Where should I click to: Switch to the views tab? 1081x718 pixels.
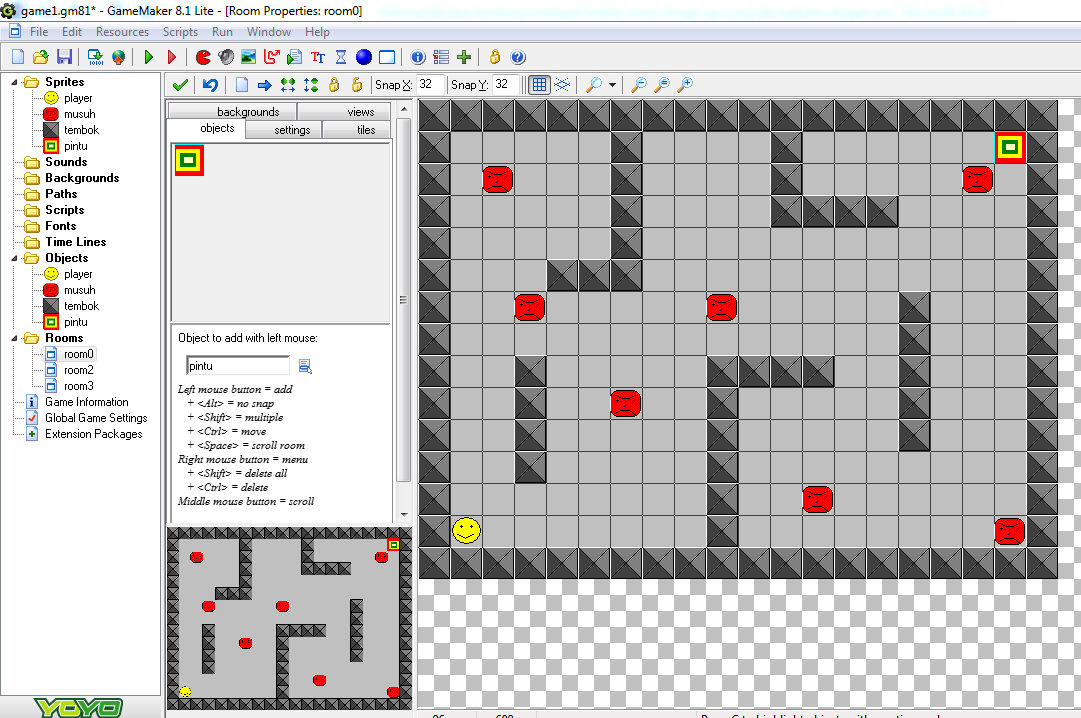(x=345, y=111)
